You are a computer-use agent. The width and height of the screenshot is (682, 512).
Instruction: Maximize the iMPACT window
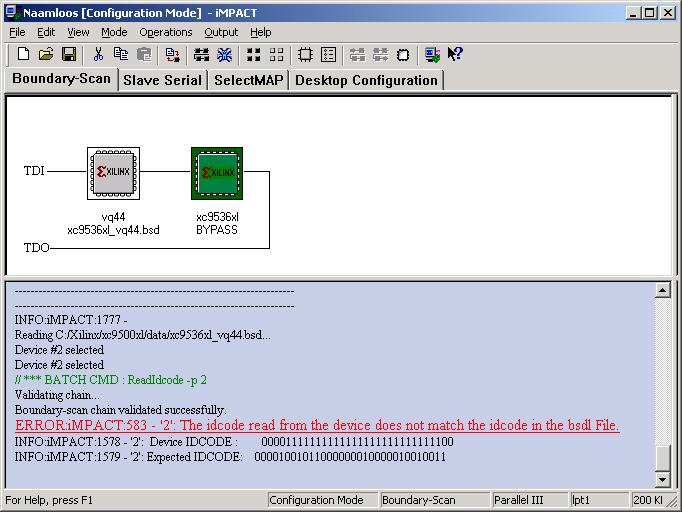point(649,13)
